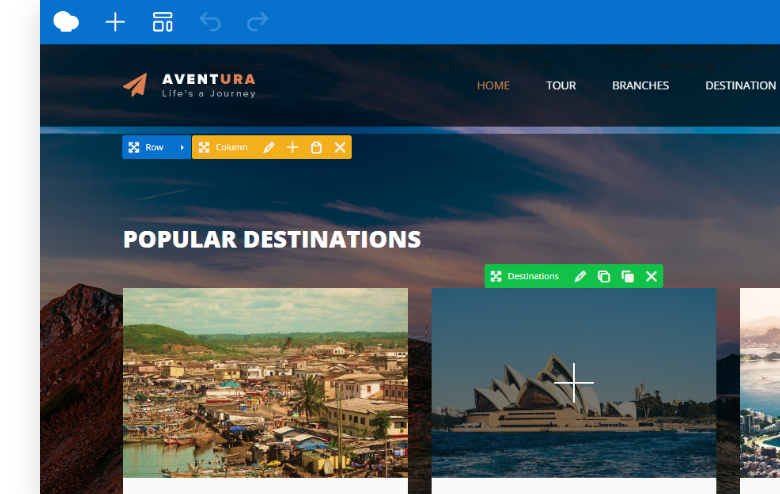This screenshot has width=780, height=494.
Task: Select the Destinations label in controls
Action: 533,276
